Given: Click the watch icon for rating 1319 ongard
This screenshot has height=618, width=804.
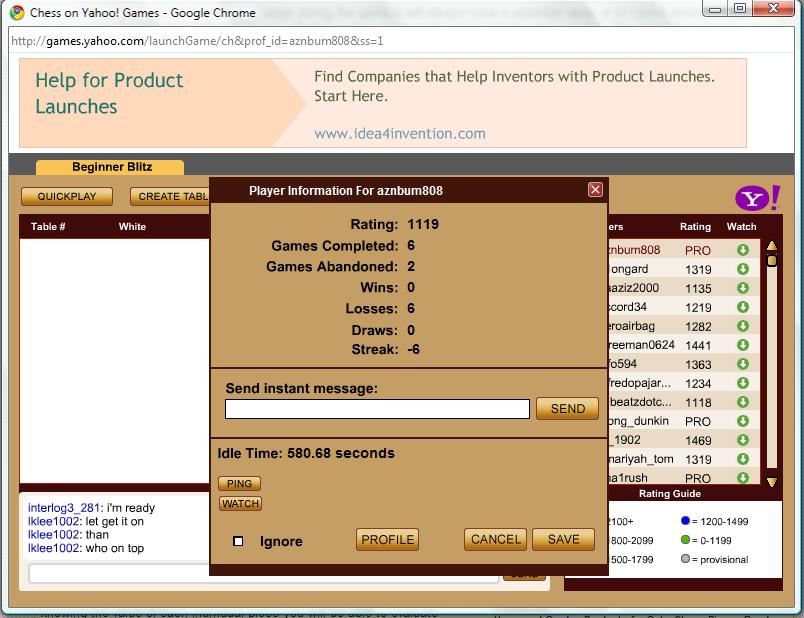Looking at the screenshot, I should coord(742,269).
